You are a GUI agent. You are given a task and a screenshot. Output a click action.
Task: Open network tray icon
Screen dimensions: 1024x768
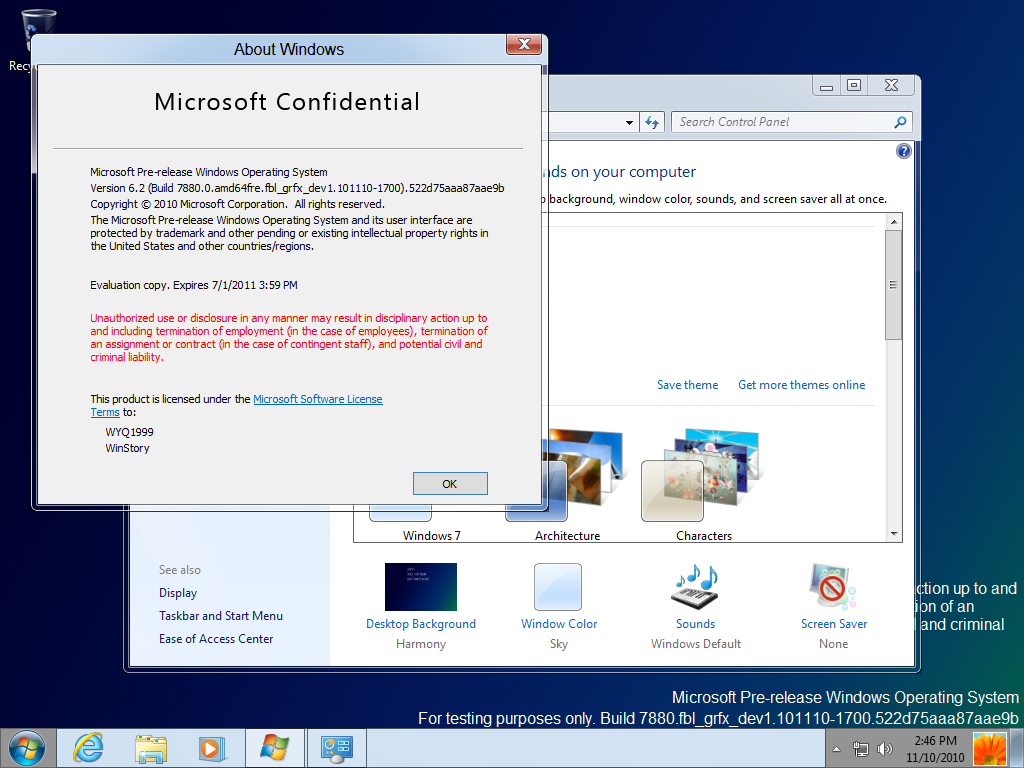point(861,750)
